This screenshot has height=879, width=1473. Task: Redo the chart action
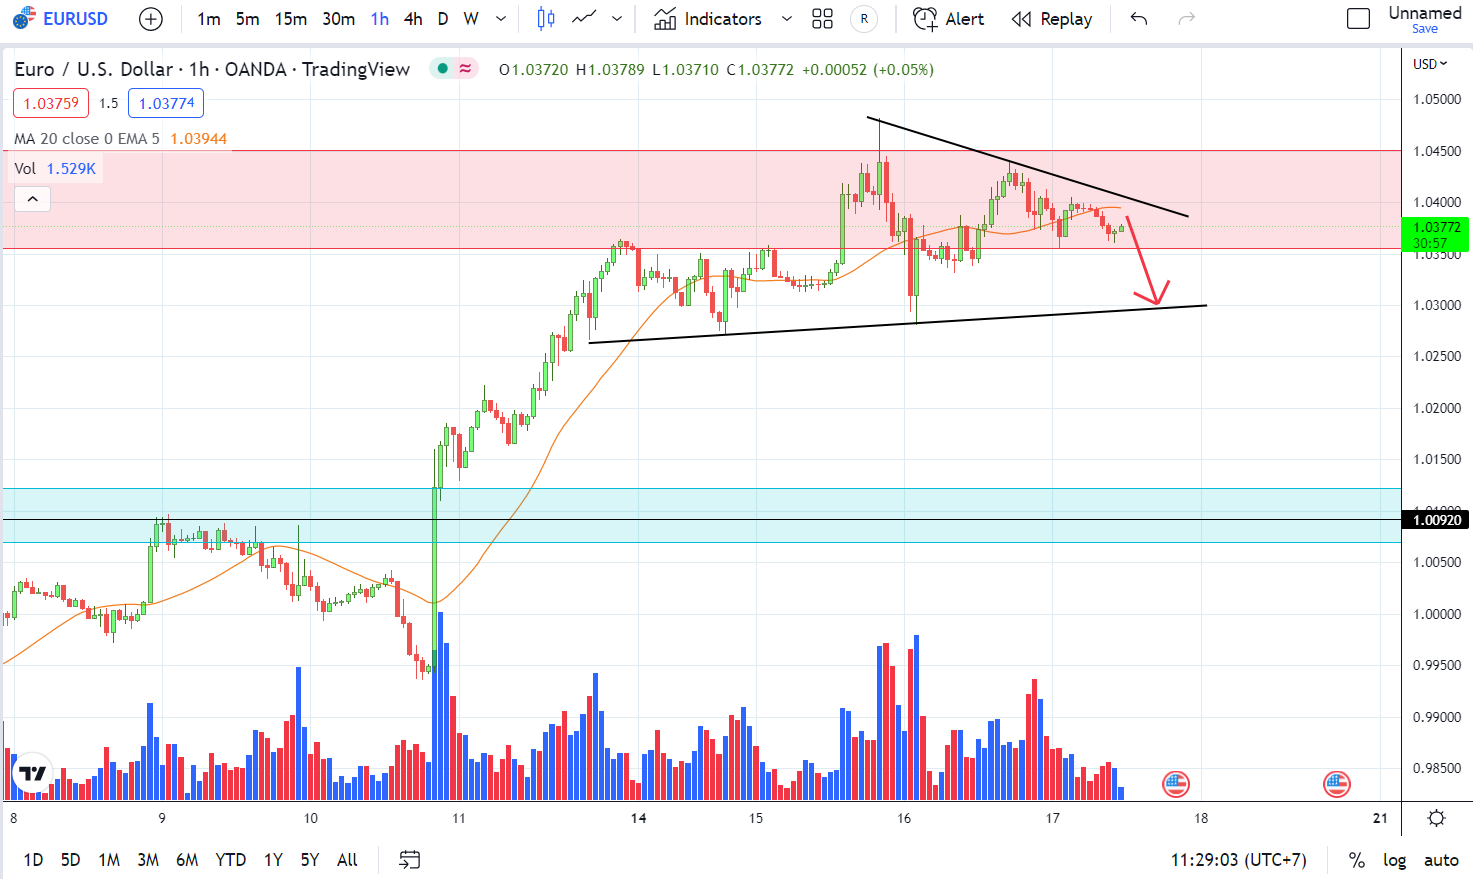pos(1187,18)
